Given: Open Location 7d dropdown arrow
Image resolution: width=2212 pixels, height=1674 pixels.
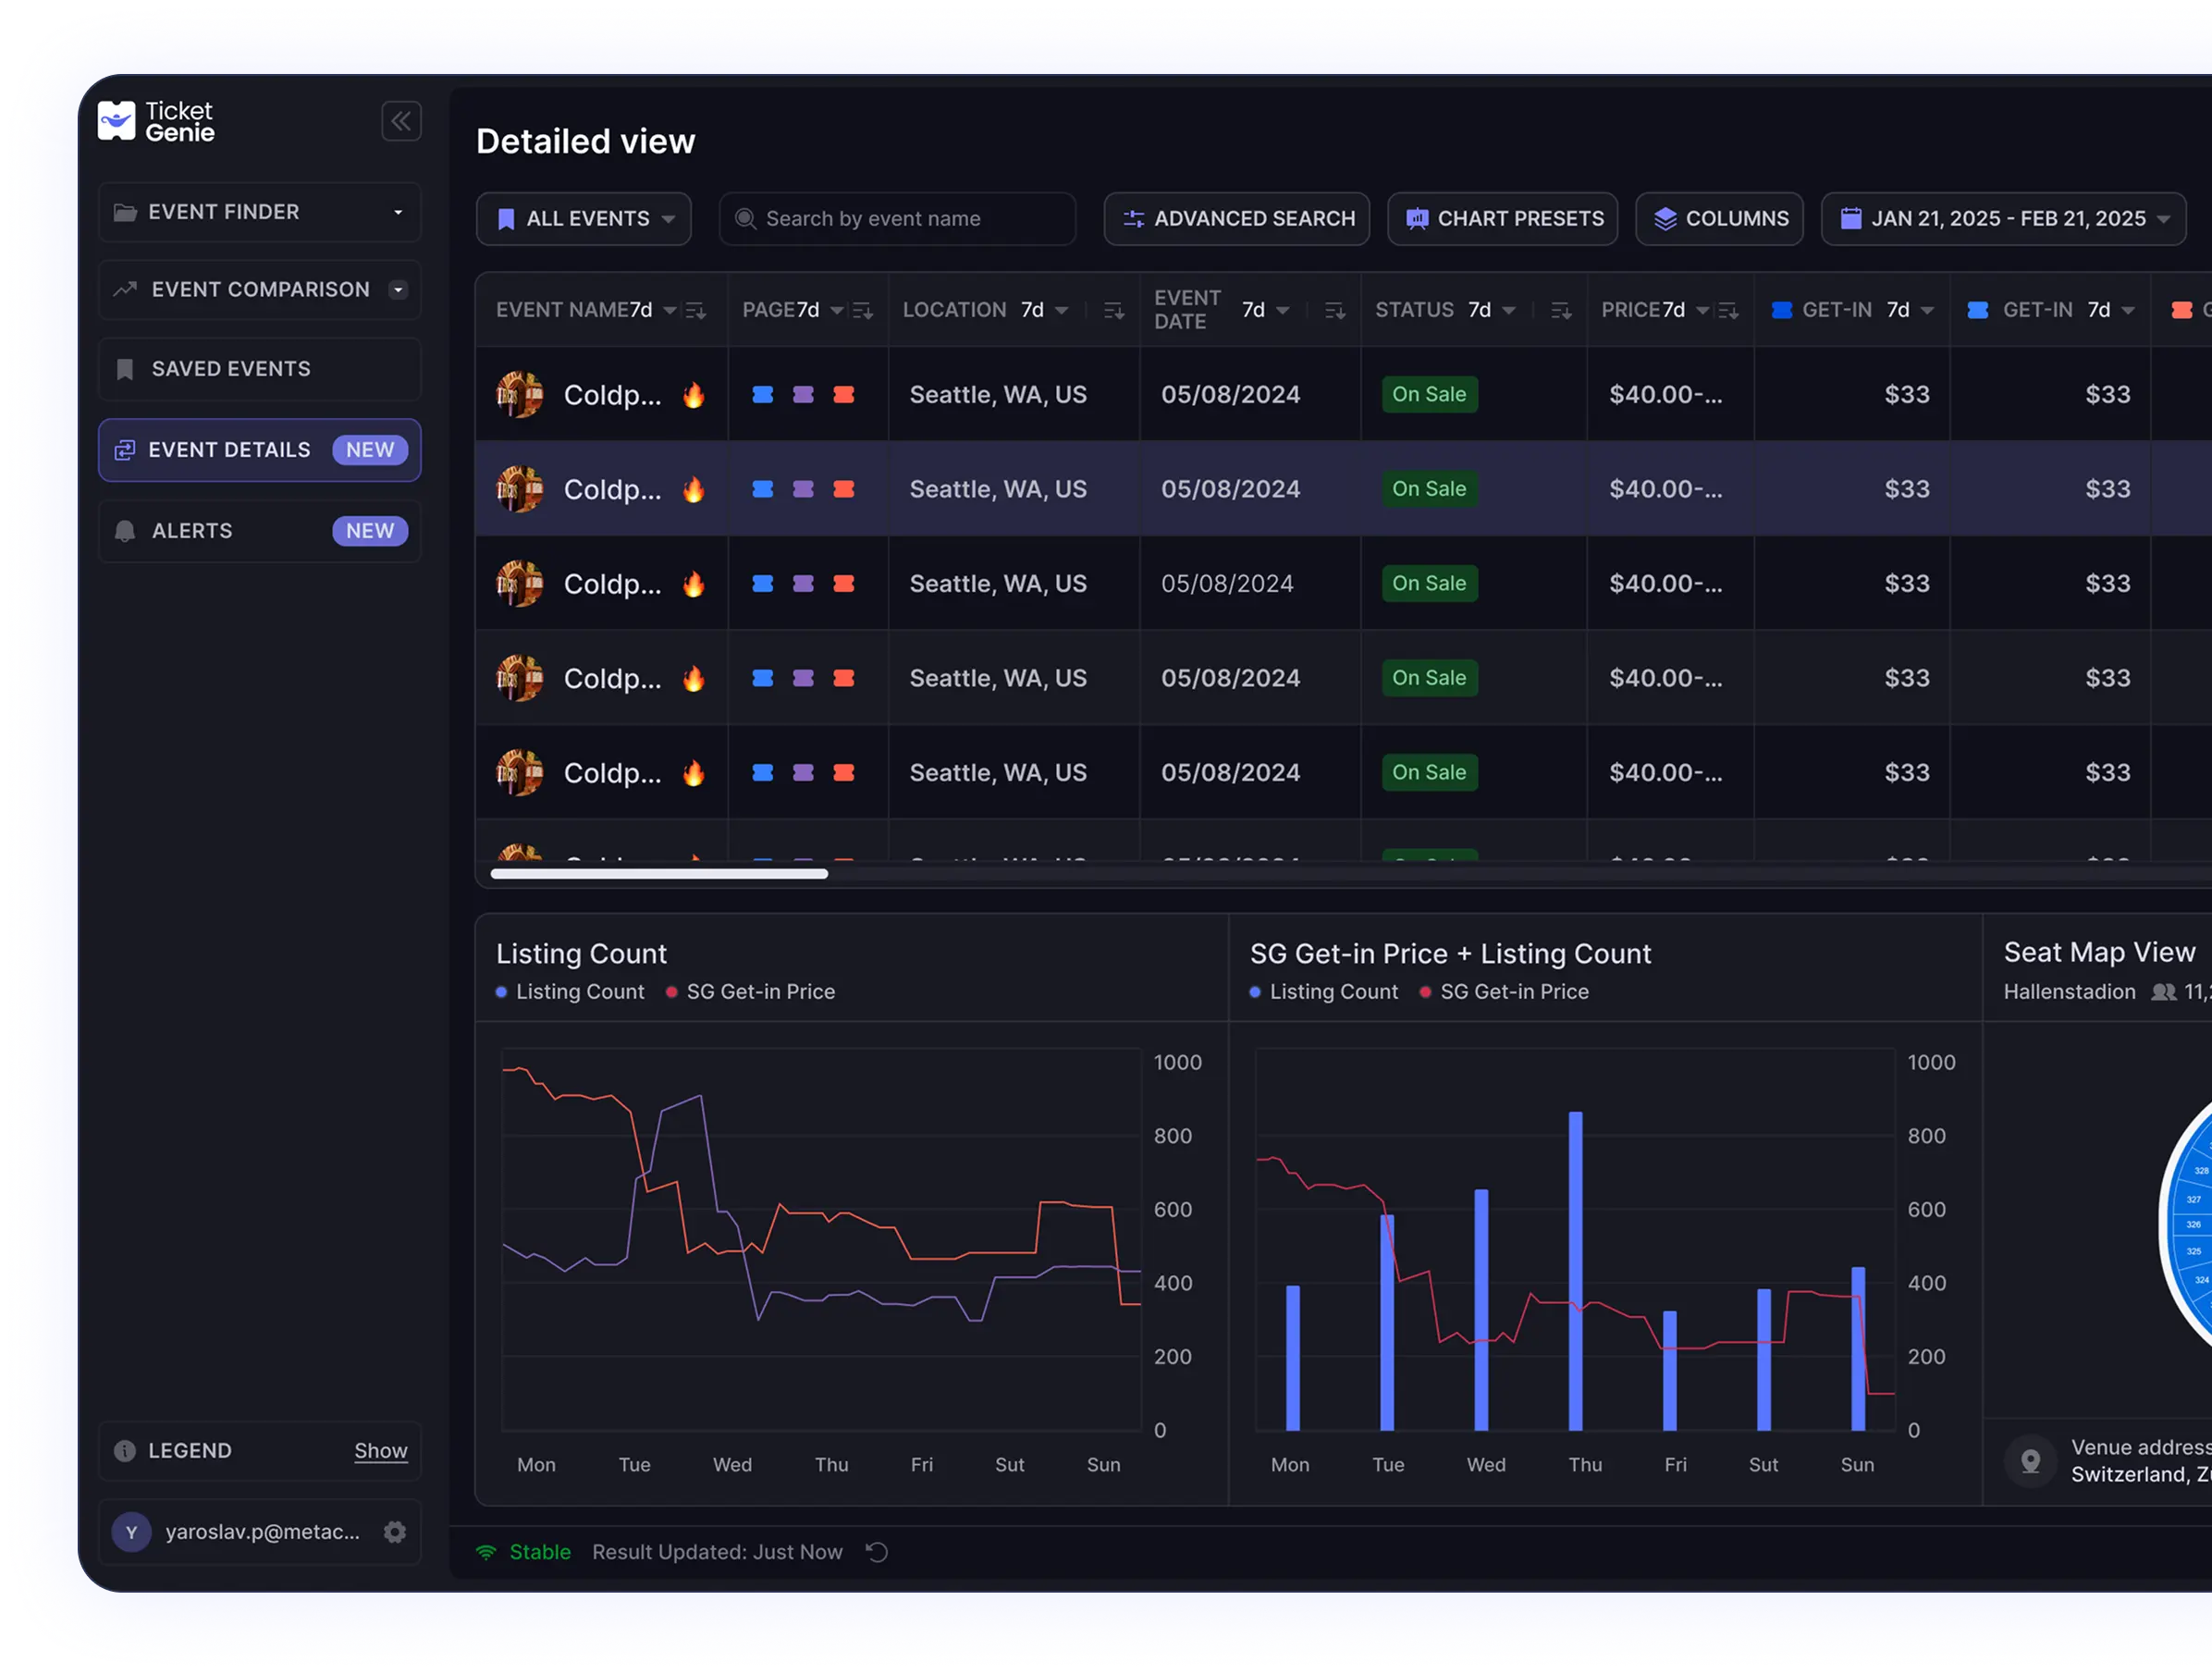Looking at the screenshot, I should 1062,311.
